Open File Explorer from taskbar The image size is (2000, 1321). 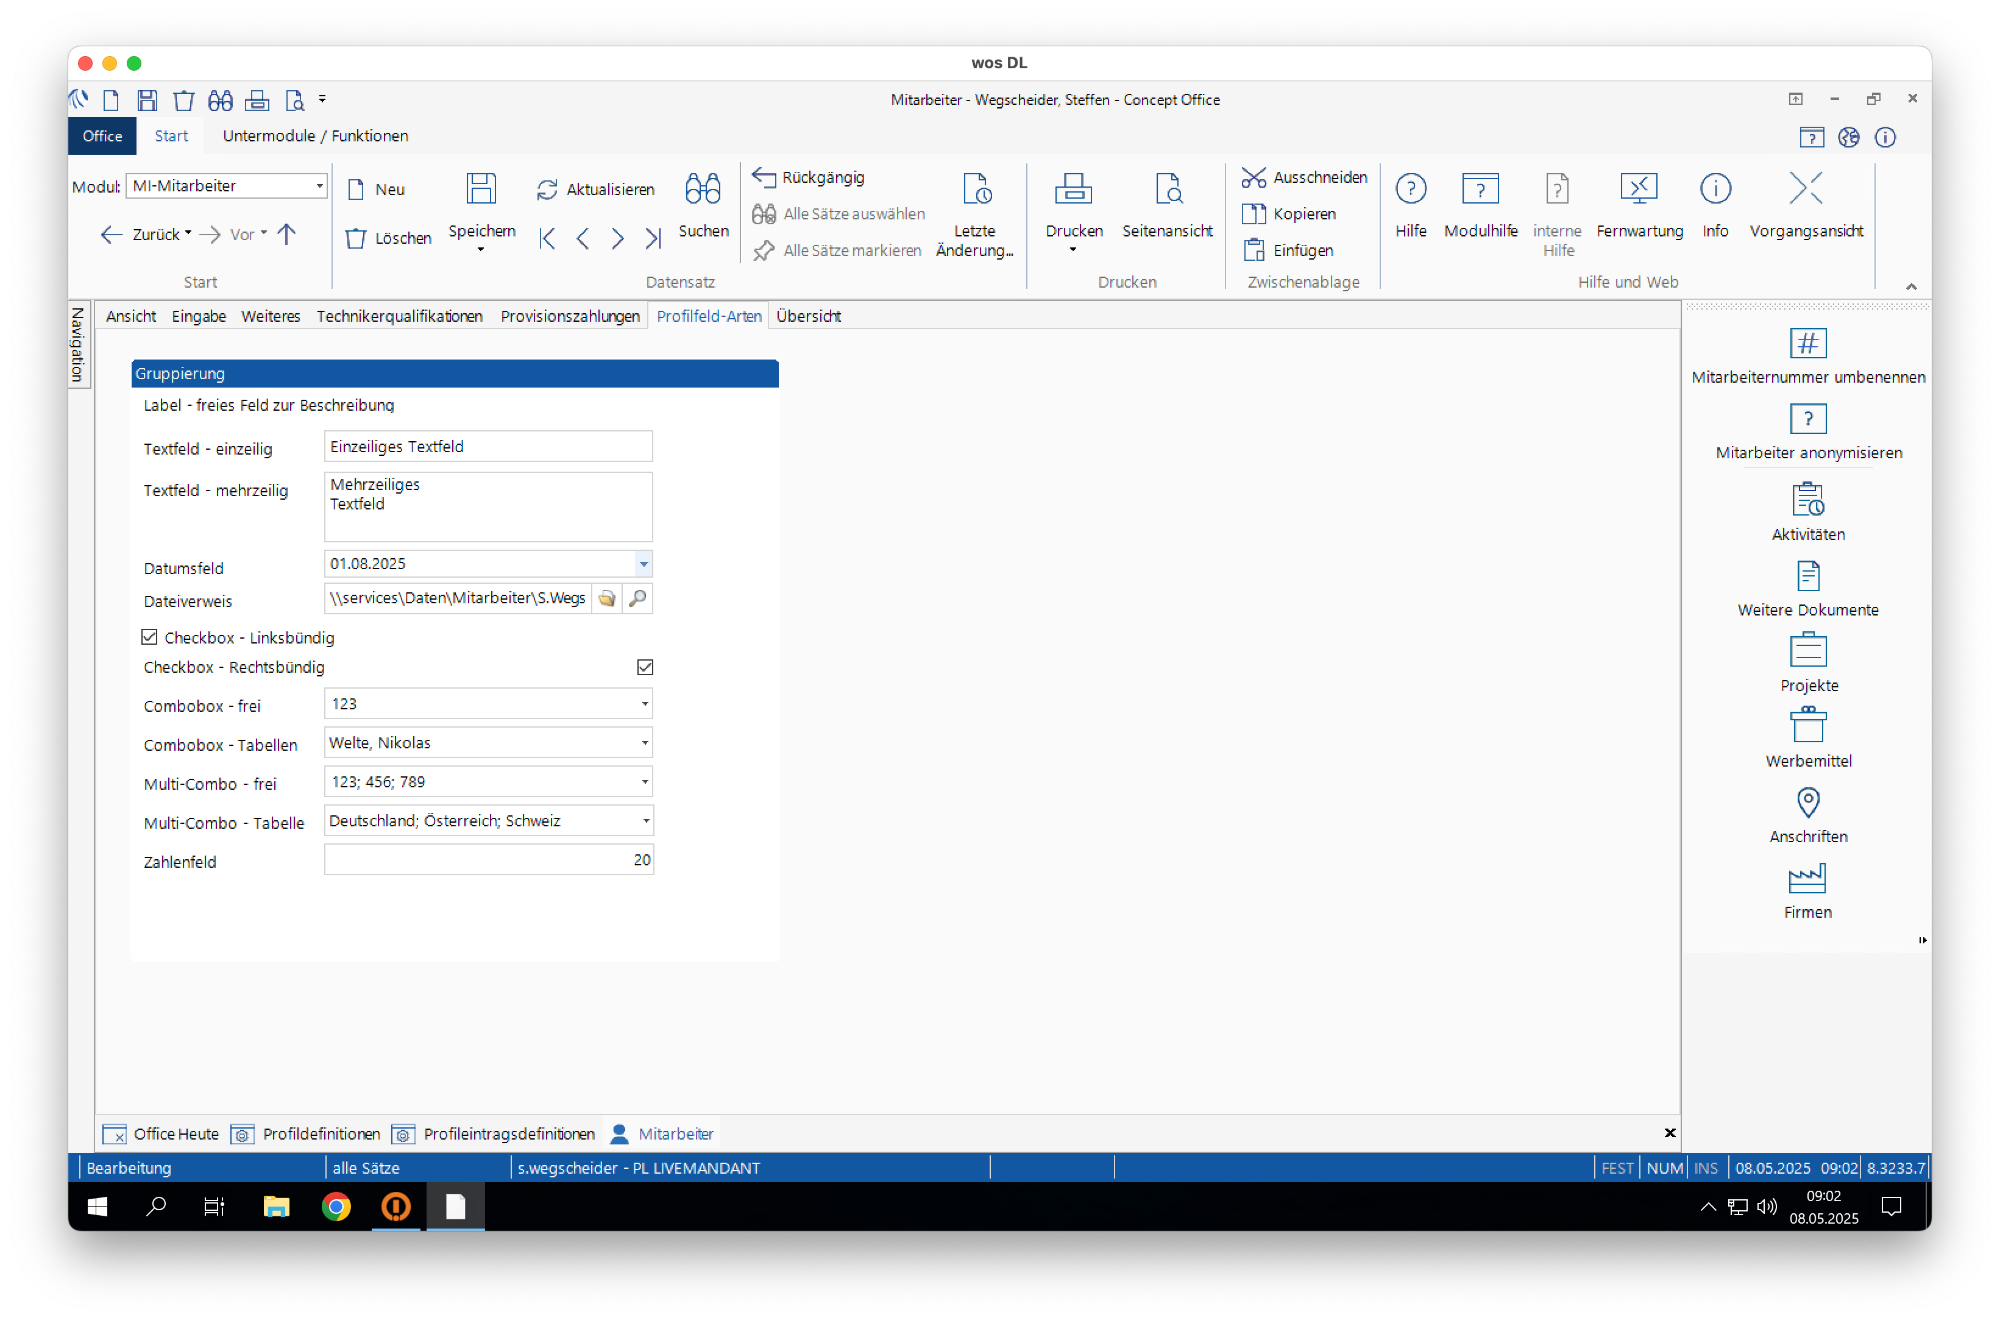coord(276,1207)
